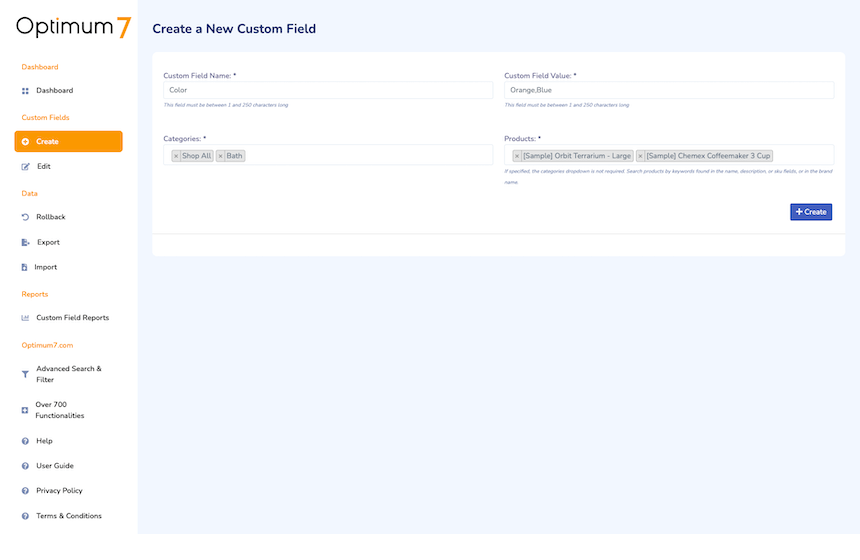Screen dimensions: 860x560
Task: Click the Bath tag label
Action: [234, 156]
